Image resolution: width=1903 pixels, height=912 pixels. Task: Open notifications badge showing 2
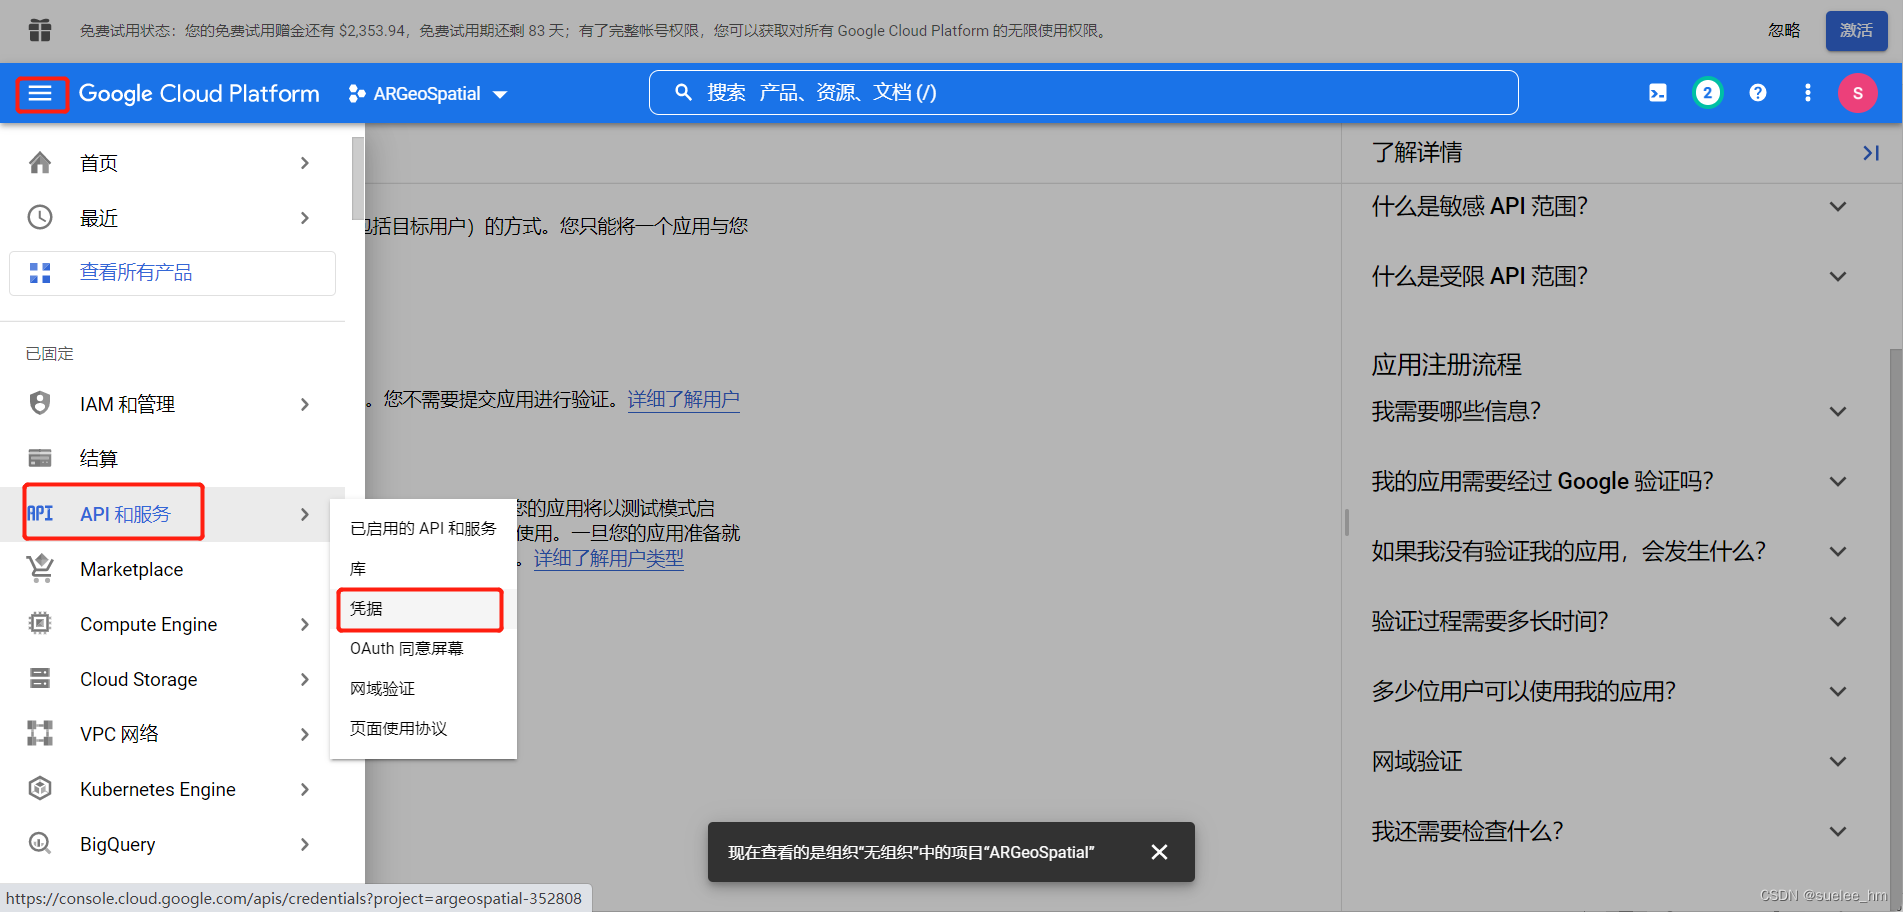(x=1708, y=93)
